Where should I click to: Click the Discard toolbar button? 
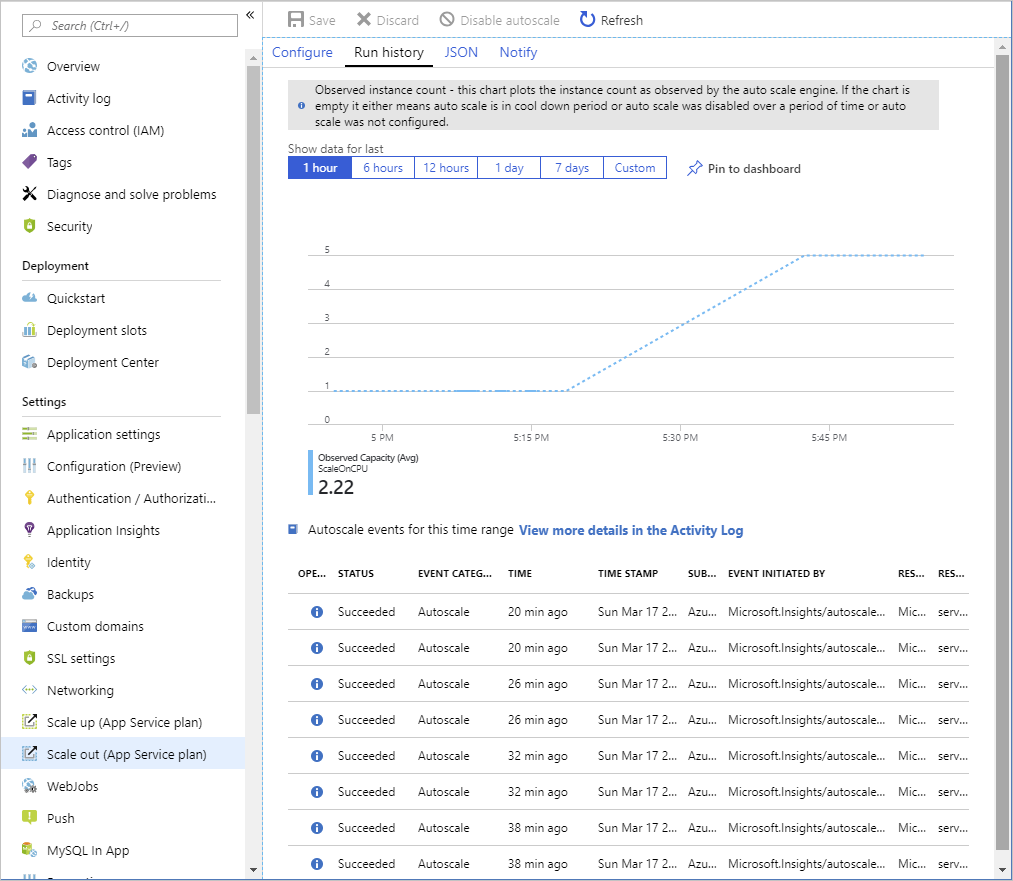[x=388, y=20]
